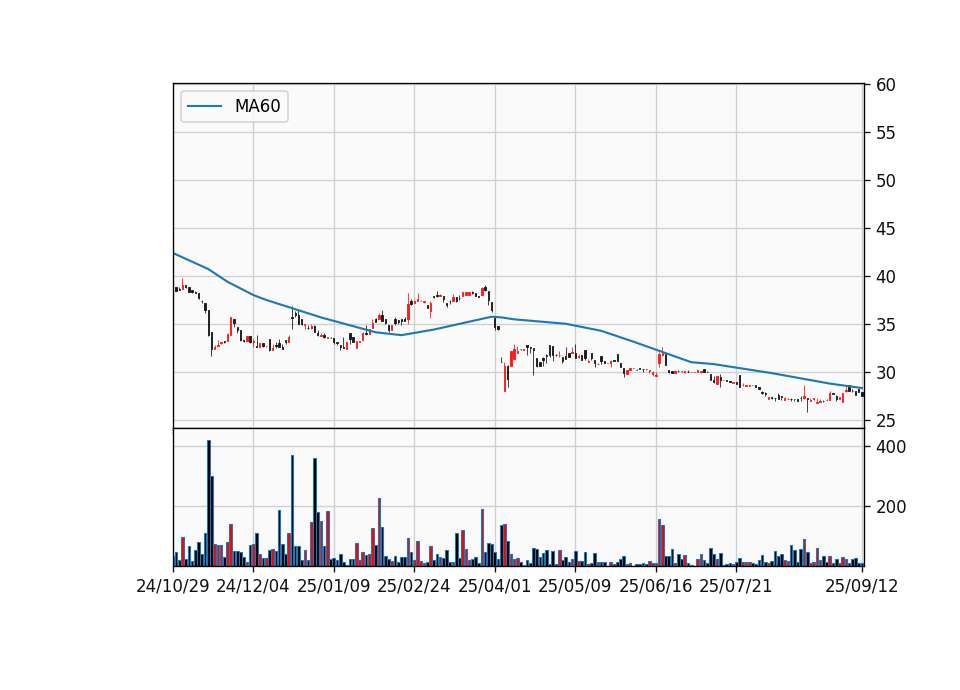Click the price axis value 50
The height and width of the screenshot is (690, 960).
885,181
